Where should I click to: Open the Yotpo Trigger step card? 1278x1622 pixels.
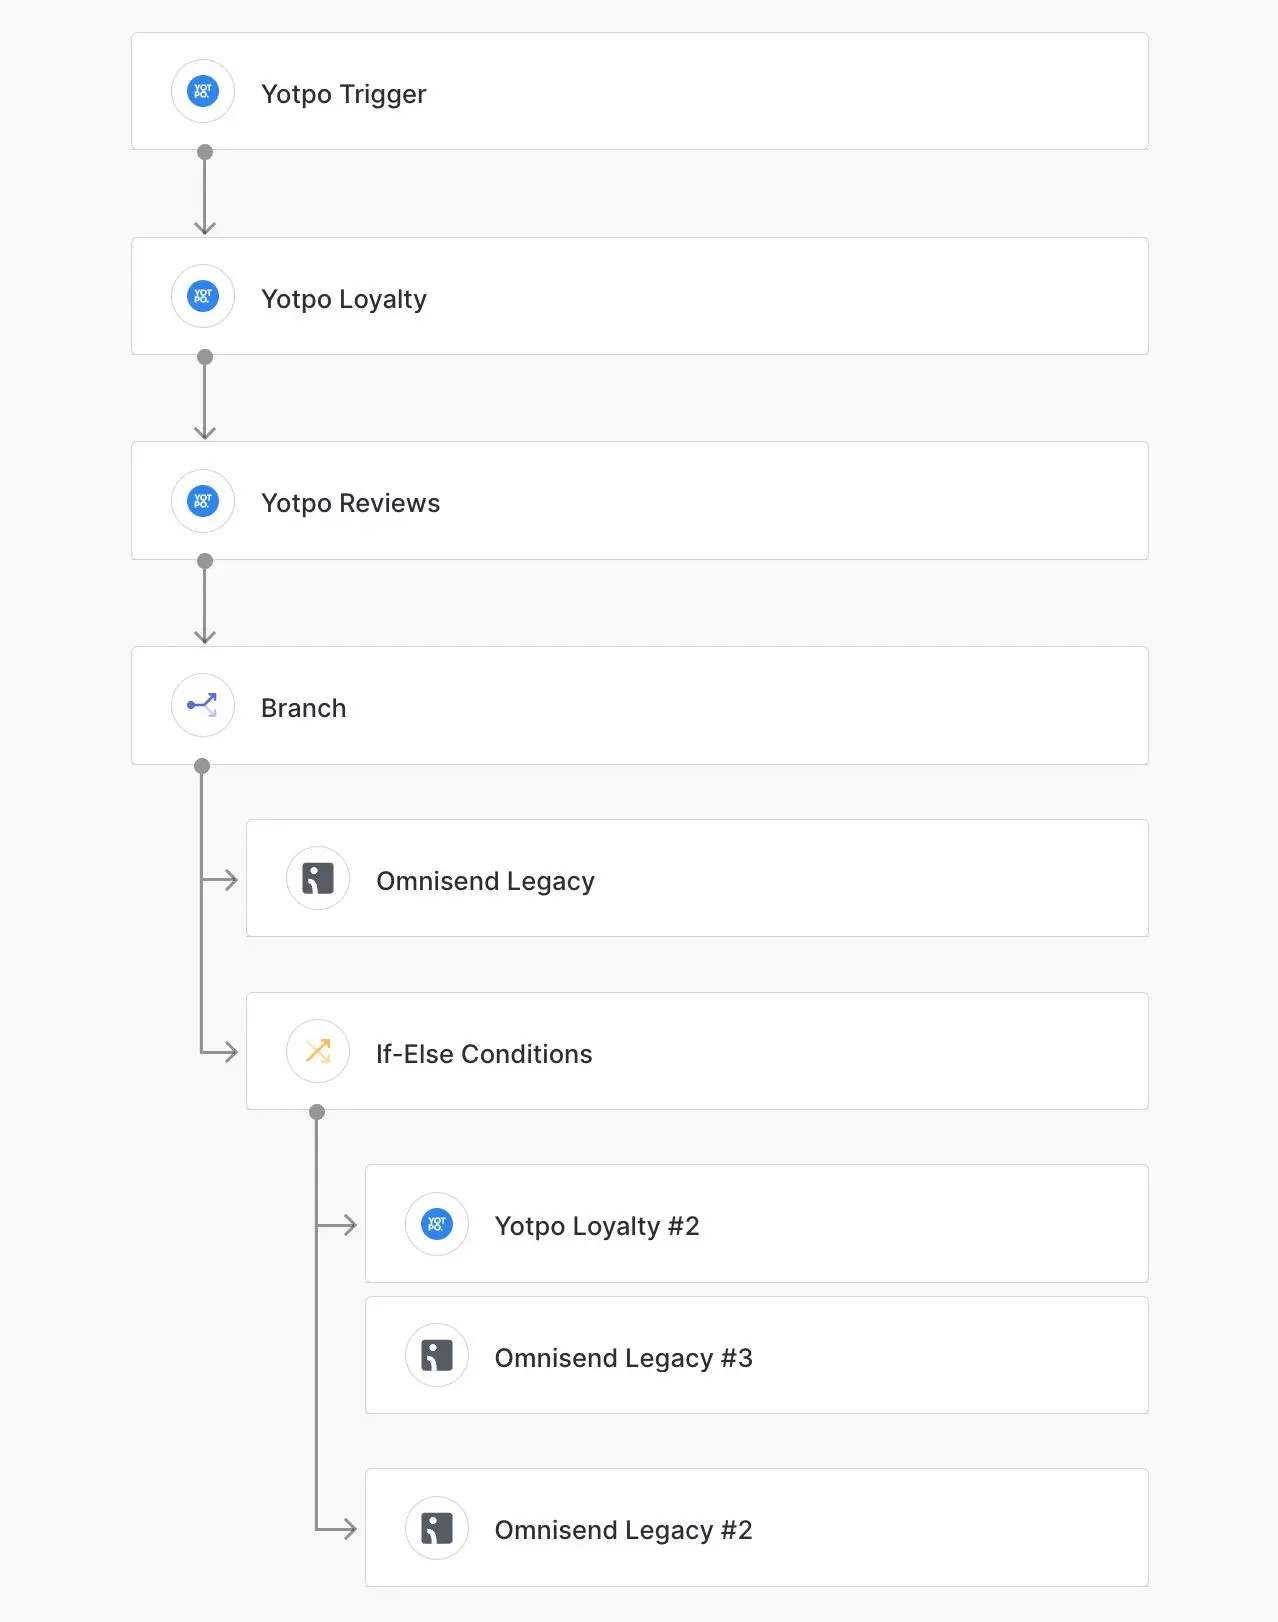(x=640, y=92)
